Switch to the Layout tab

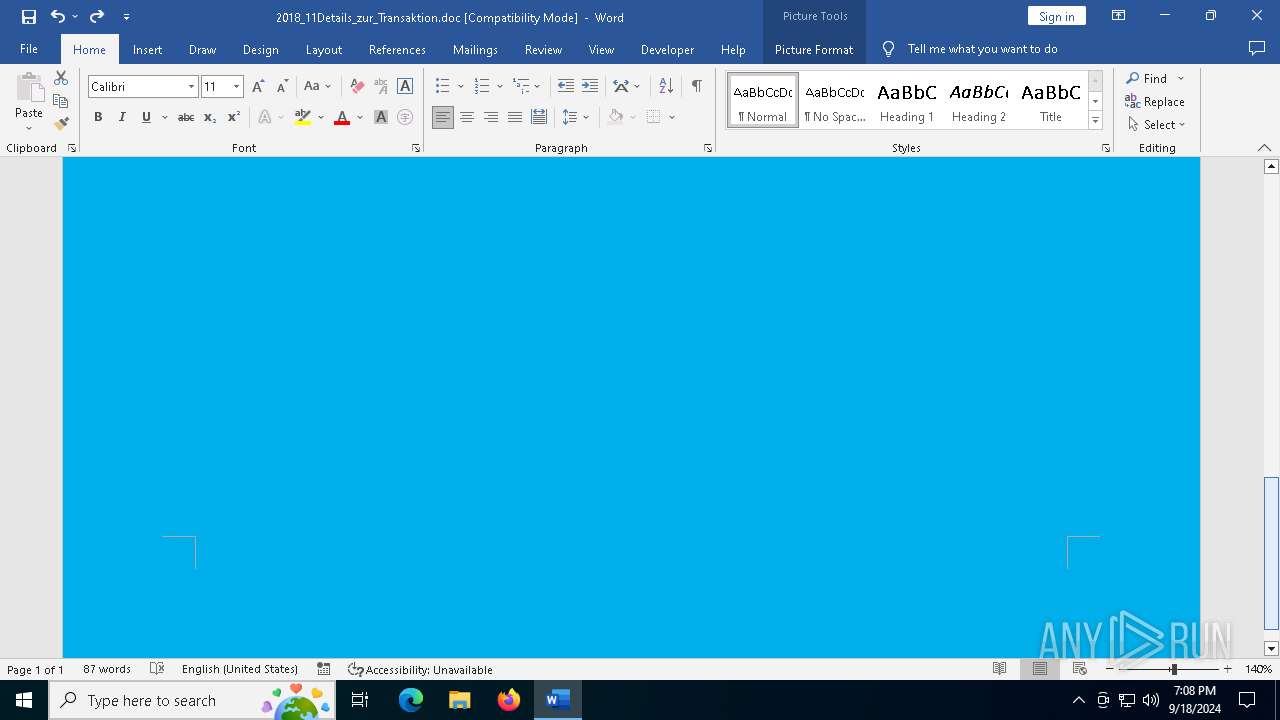323,49
